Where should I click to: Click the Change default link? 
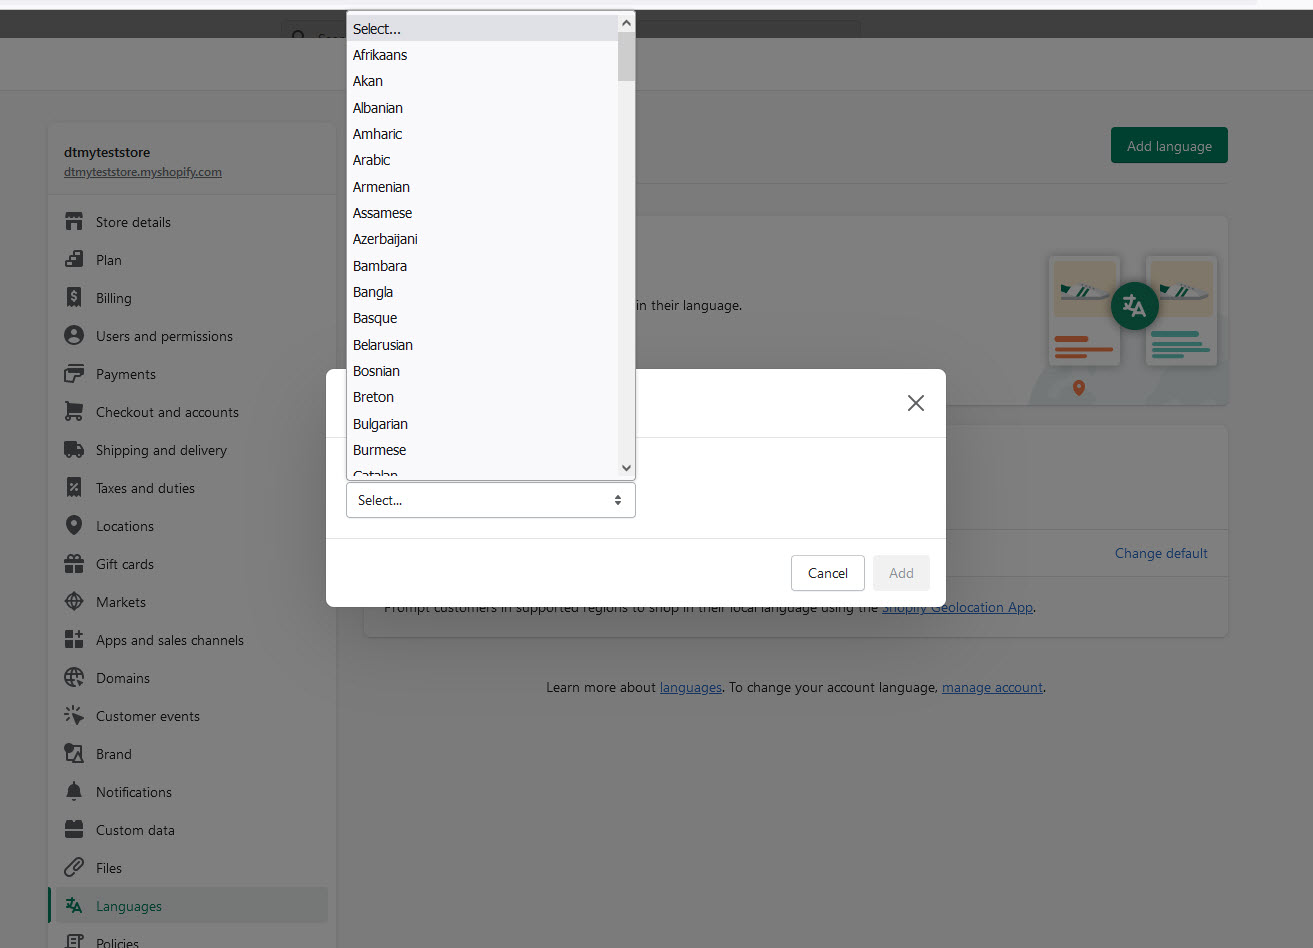click(x=1160, y=553)
